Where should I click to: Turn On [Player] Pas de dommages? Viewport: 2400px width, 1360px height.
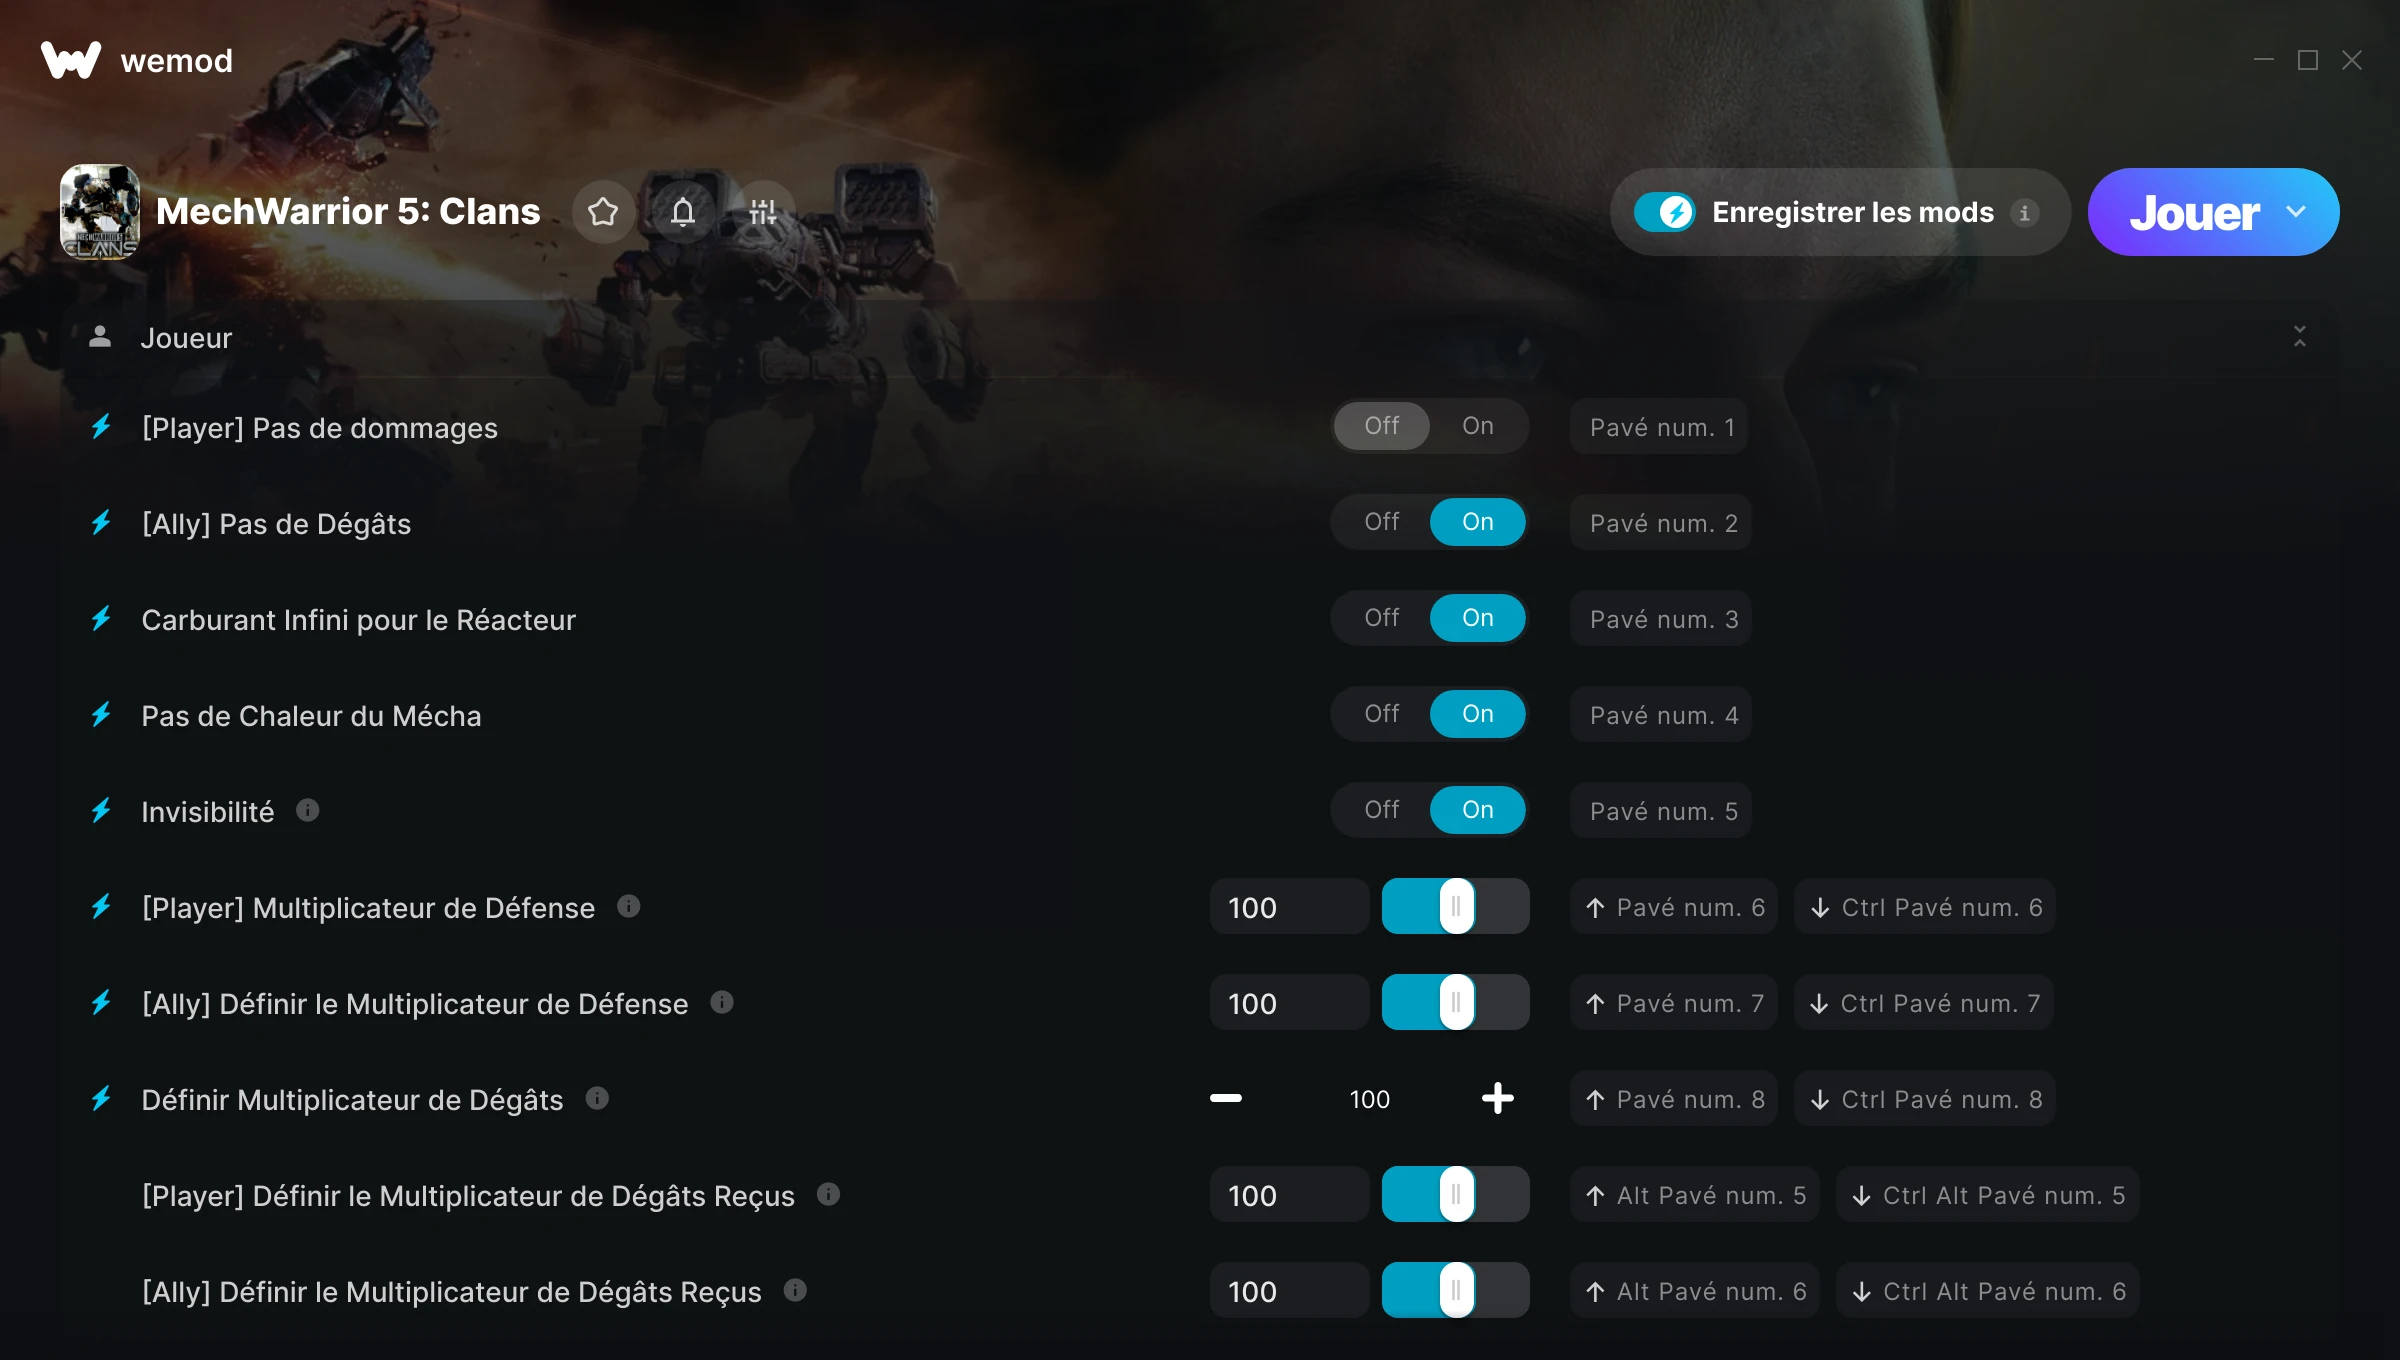tap(1478, 426)
